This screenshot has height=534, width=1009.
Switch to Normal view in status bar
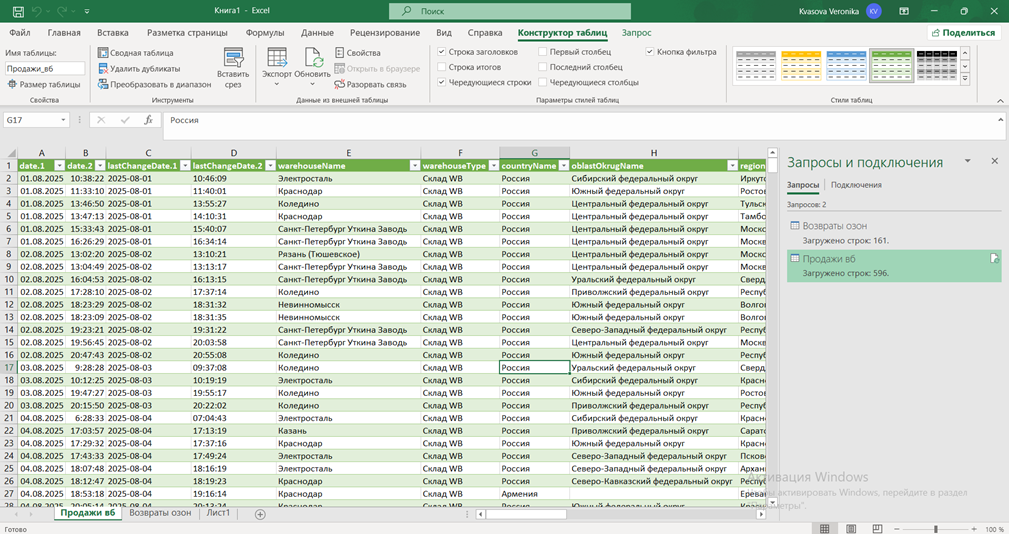(x=824, y=529)
